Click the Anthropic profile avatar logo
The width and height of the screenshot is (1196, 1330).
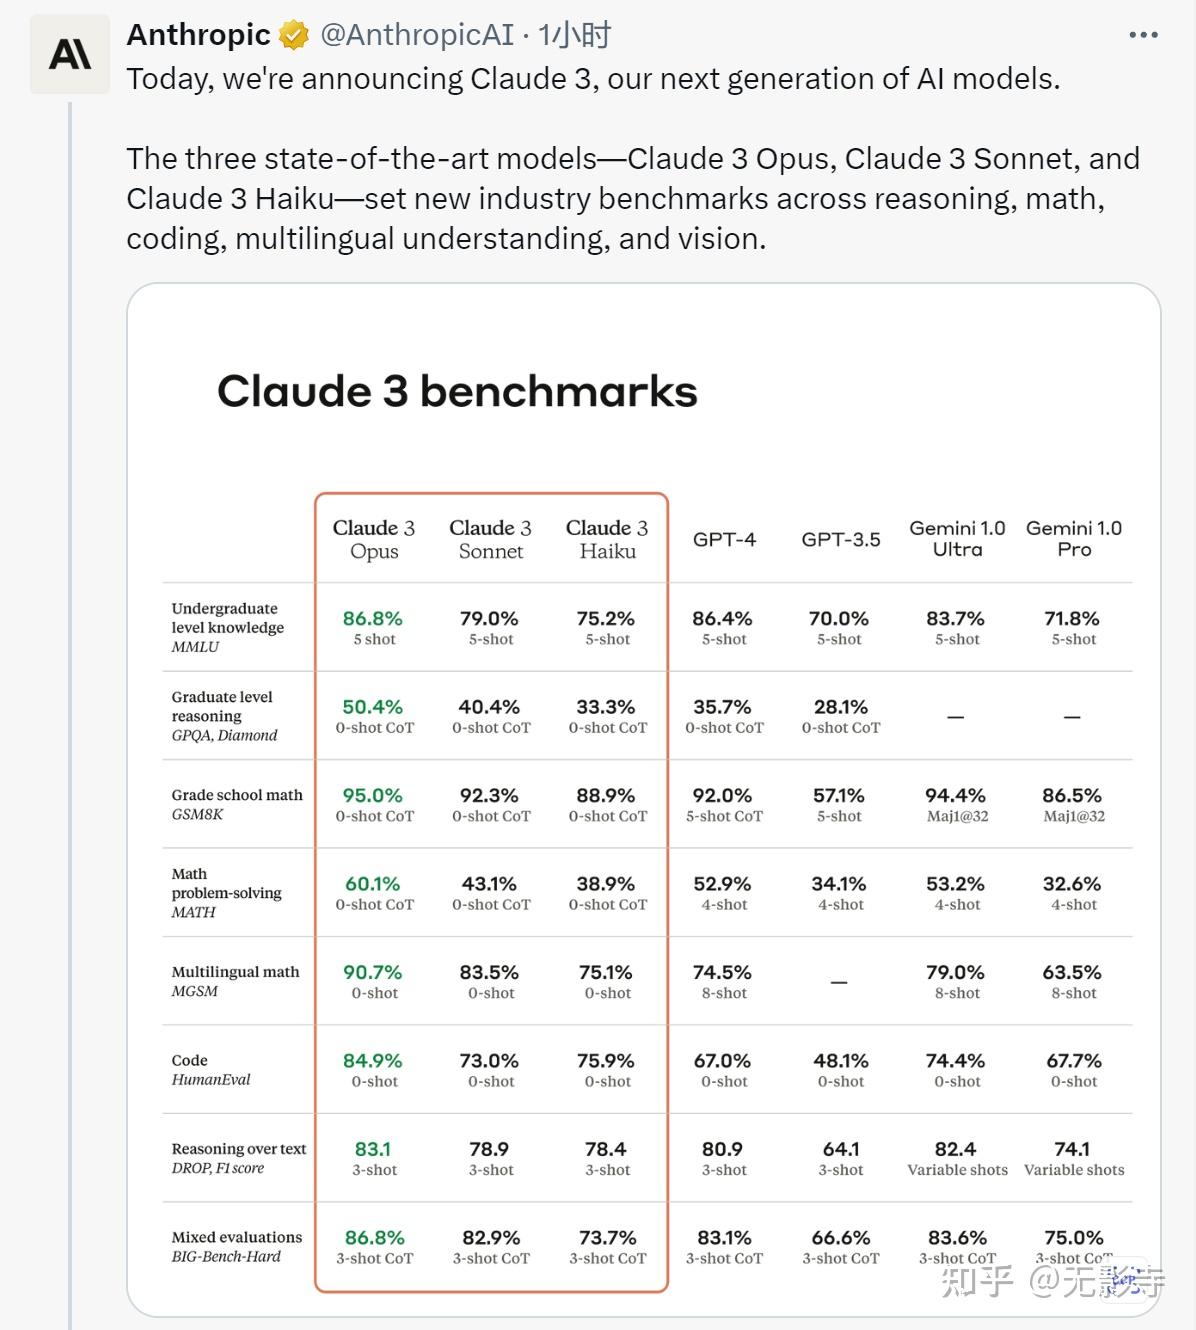(70, 54)
